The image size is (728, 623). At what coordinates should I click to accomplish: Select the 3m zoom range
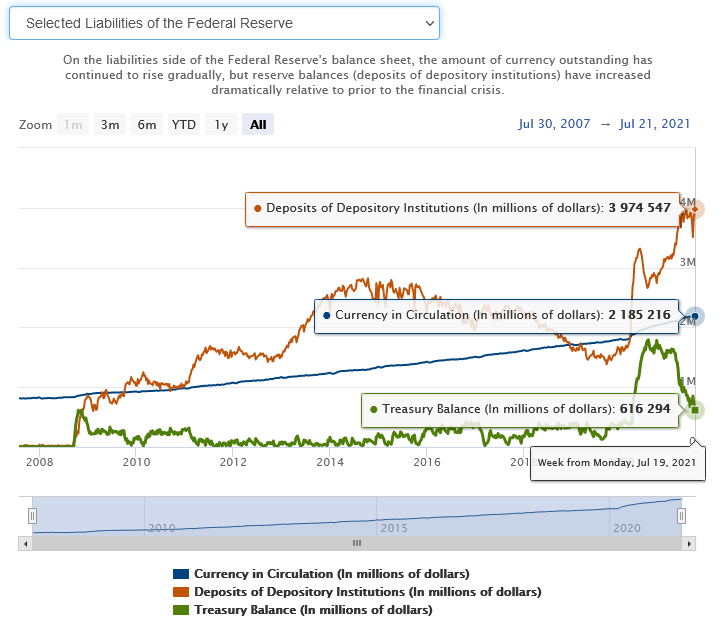click(110, 124)
